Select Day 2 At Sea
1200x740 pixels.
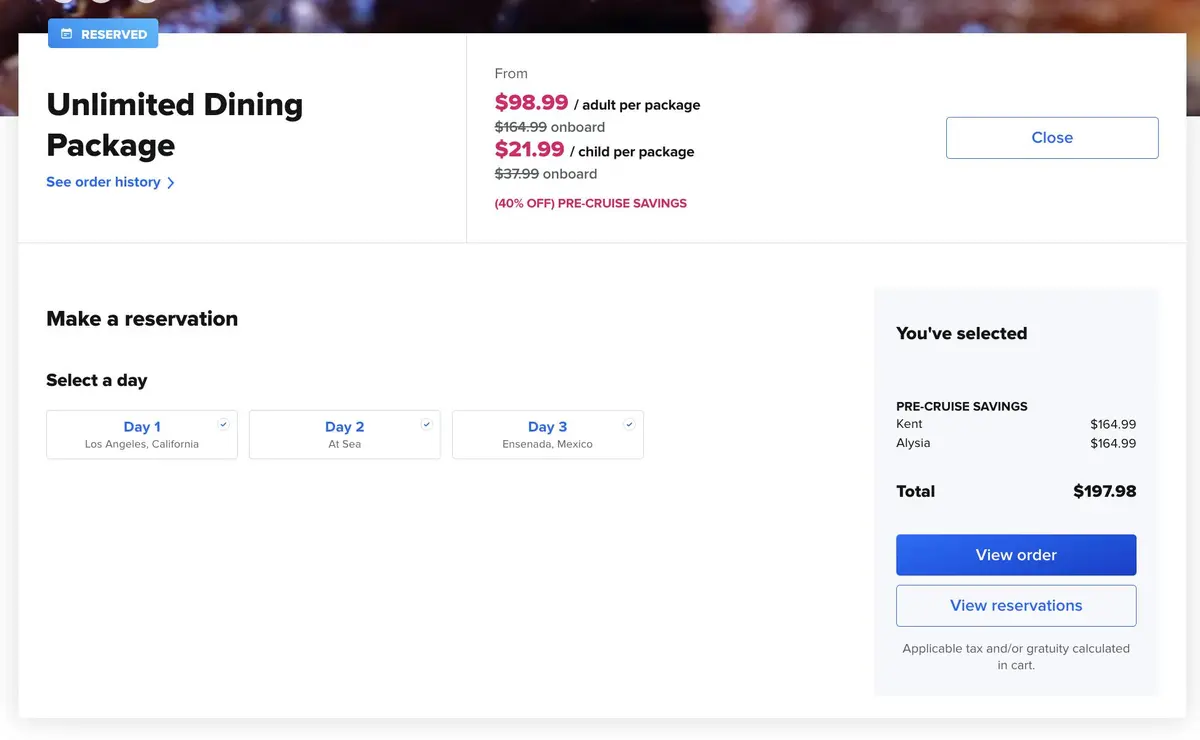point(344,435)
